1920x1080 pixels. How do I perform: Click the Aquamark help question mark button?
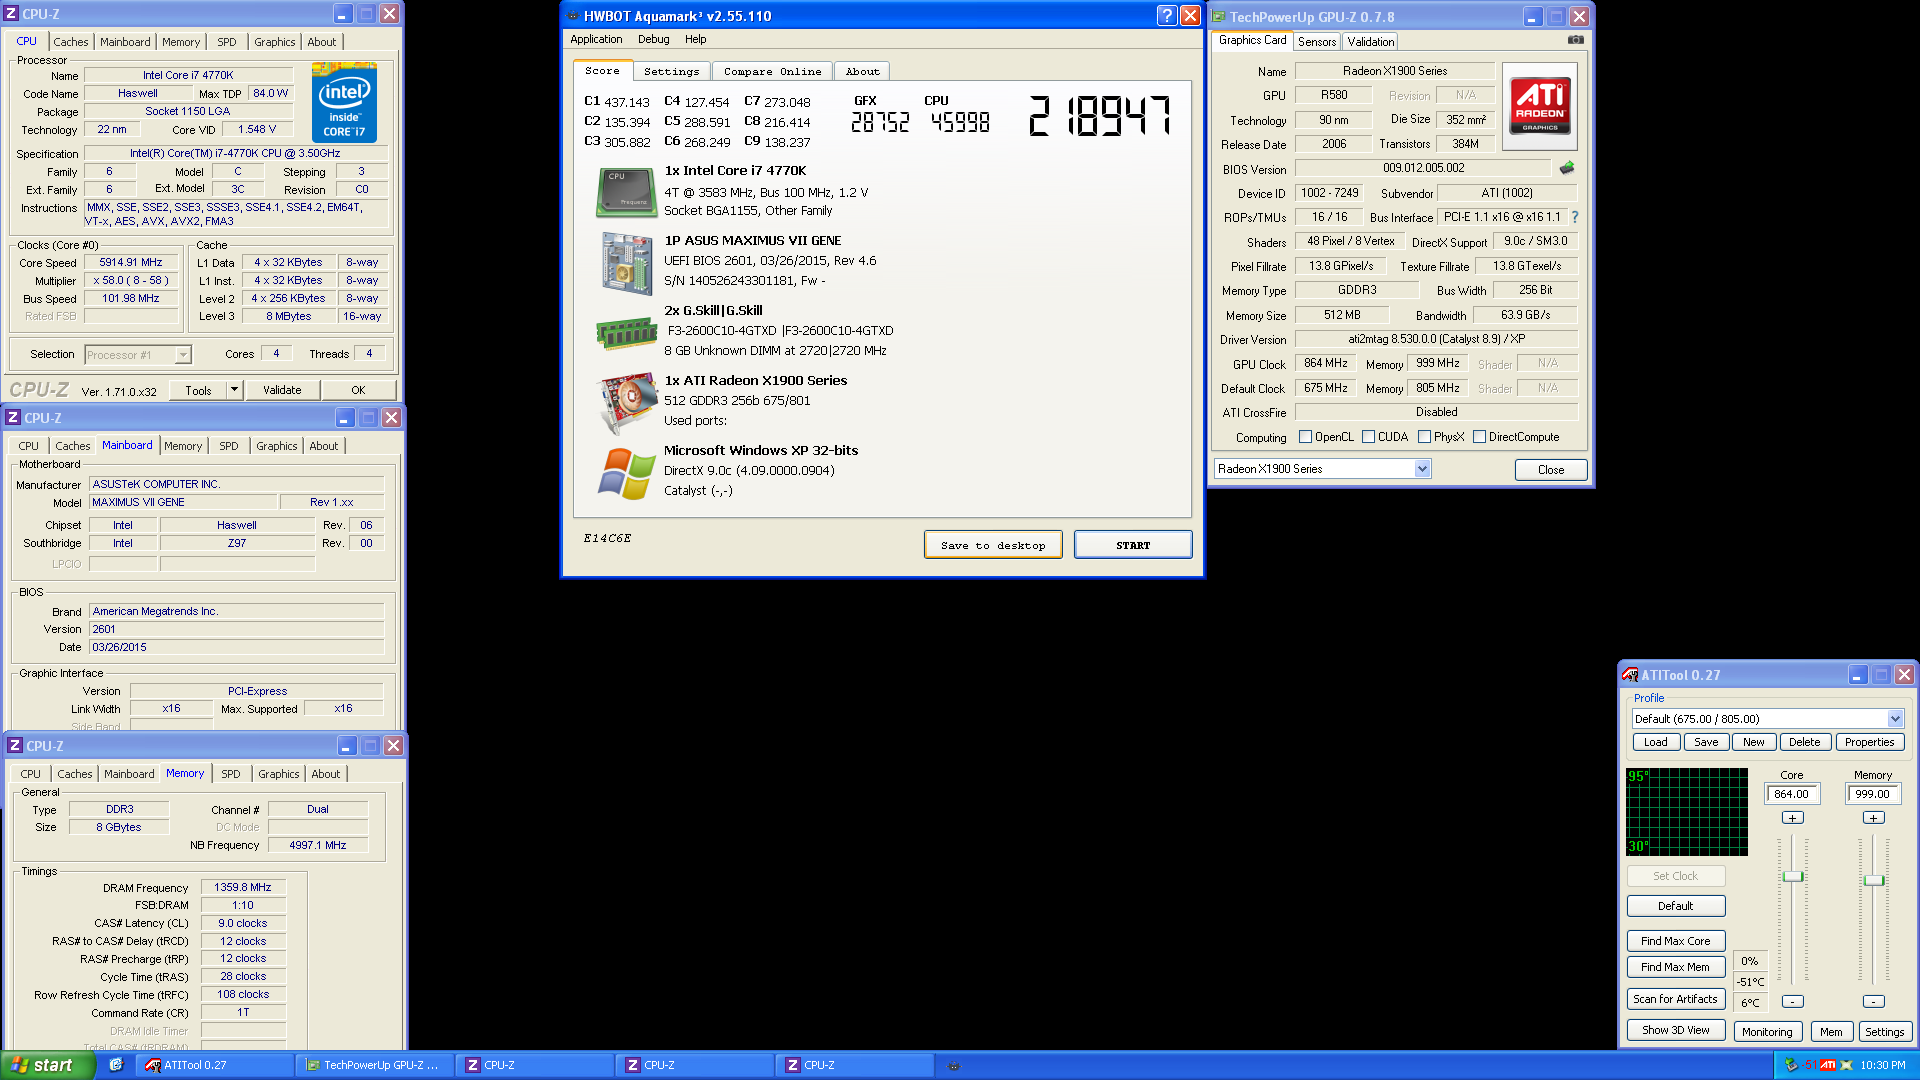coord(1166,15)
